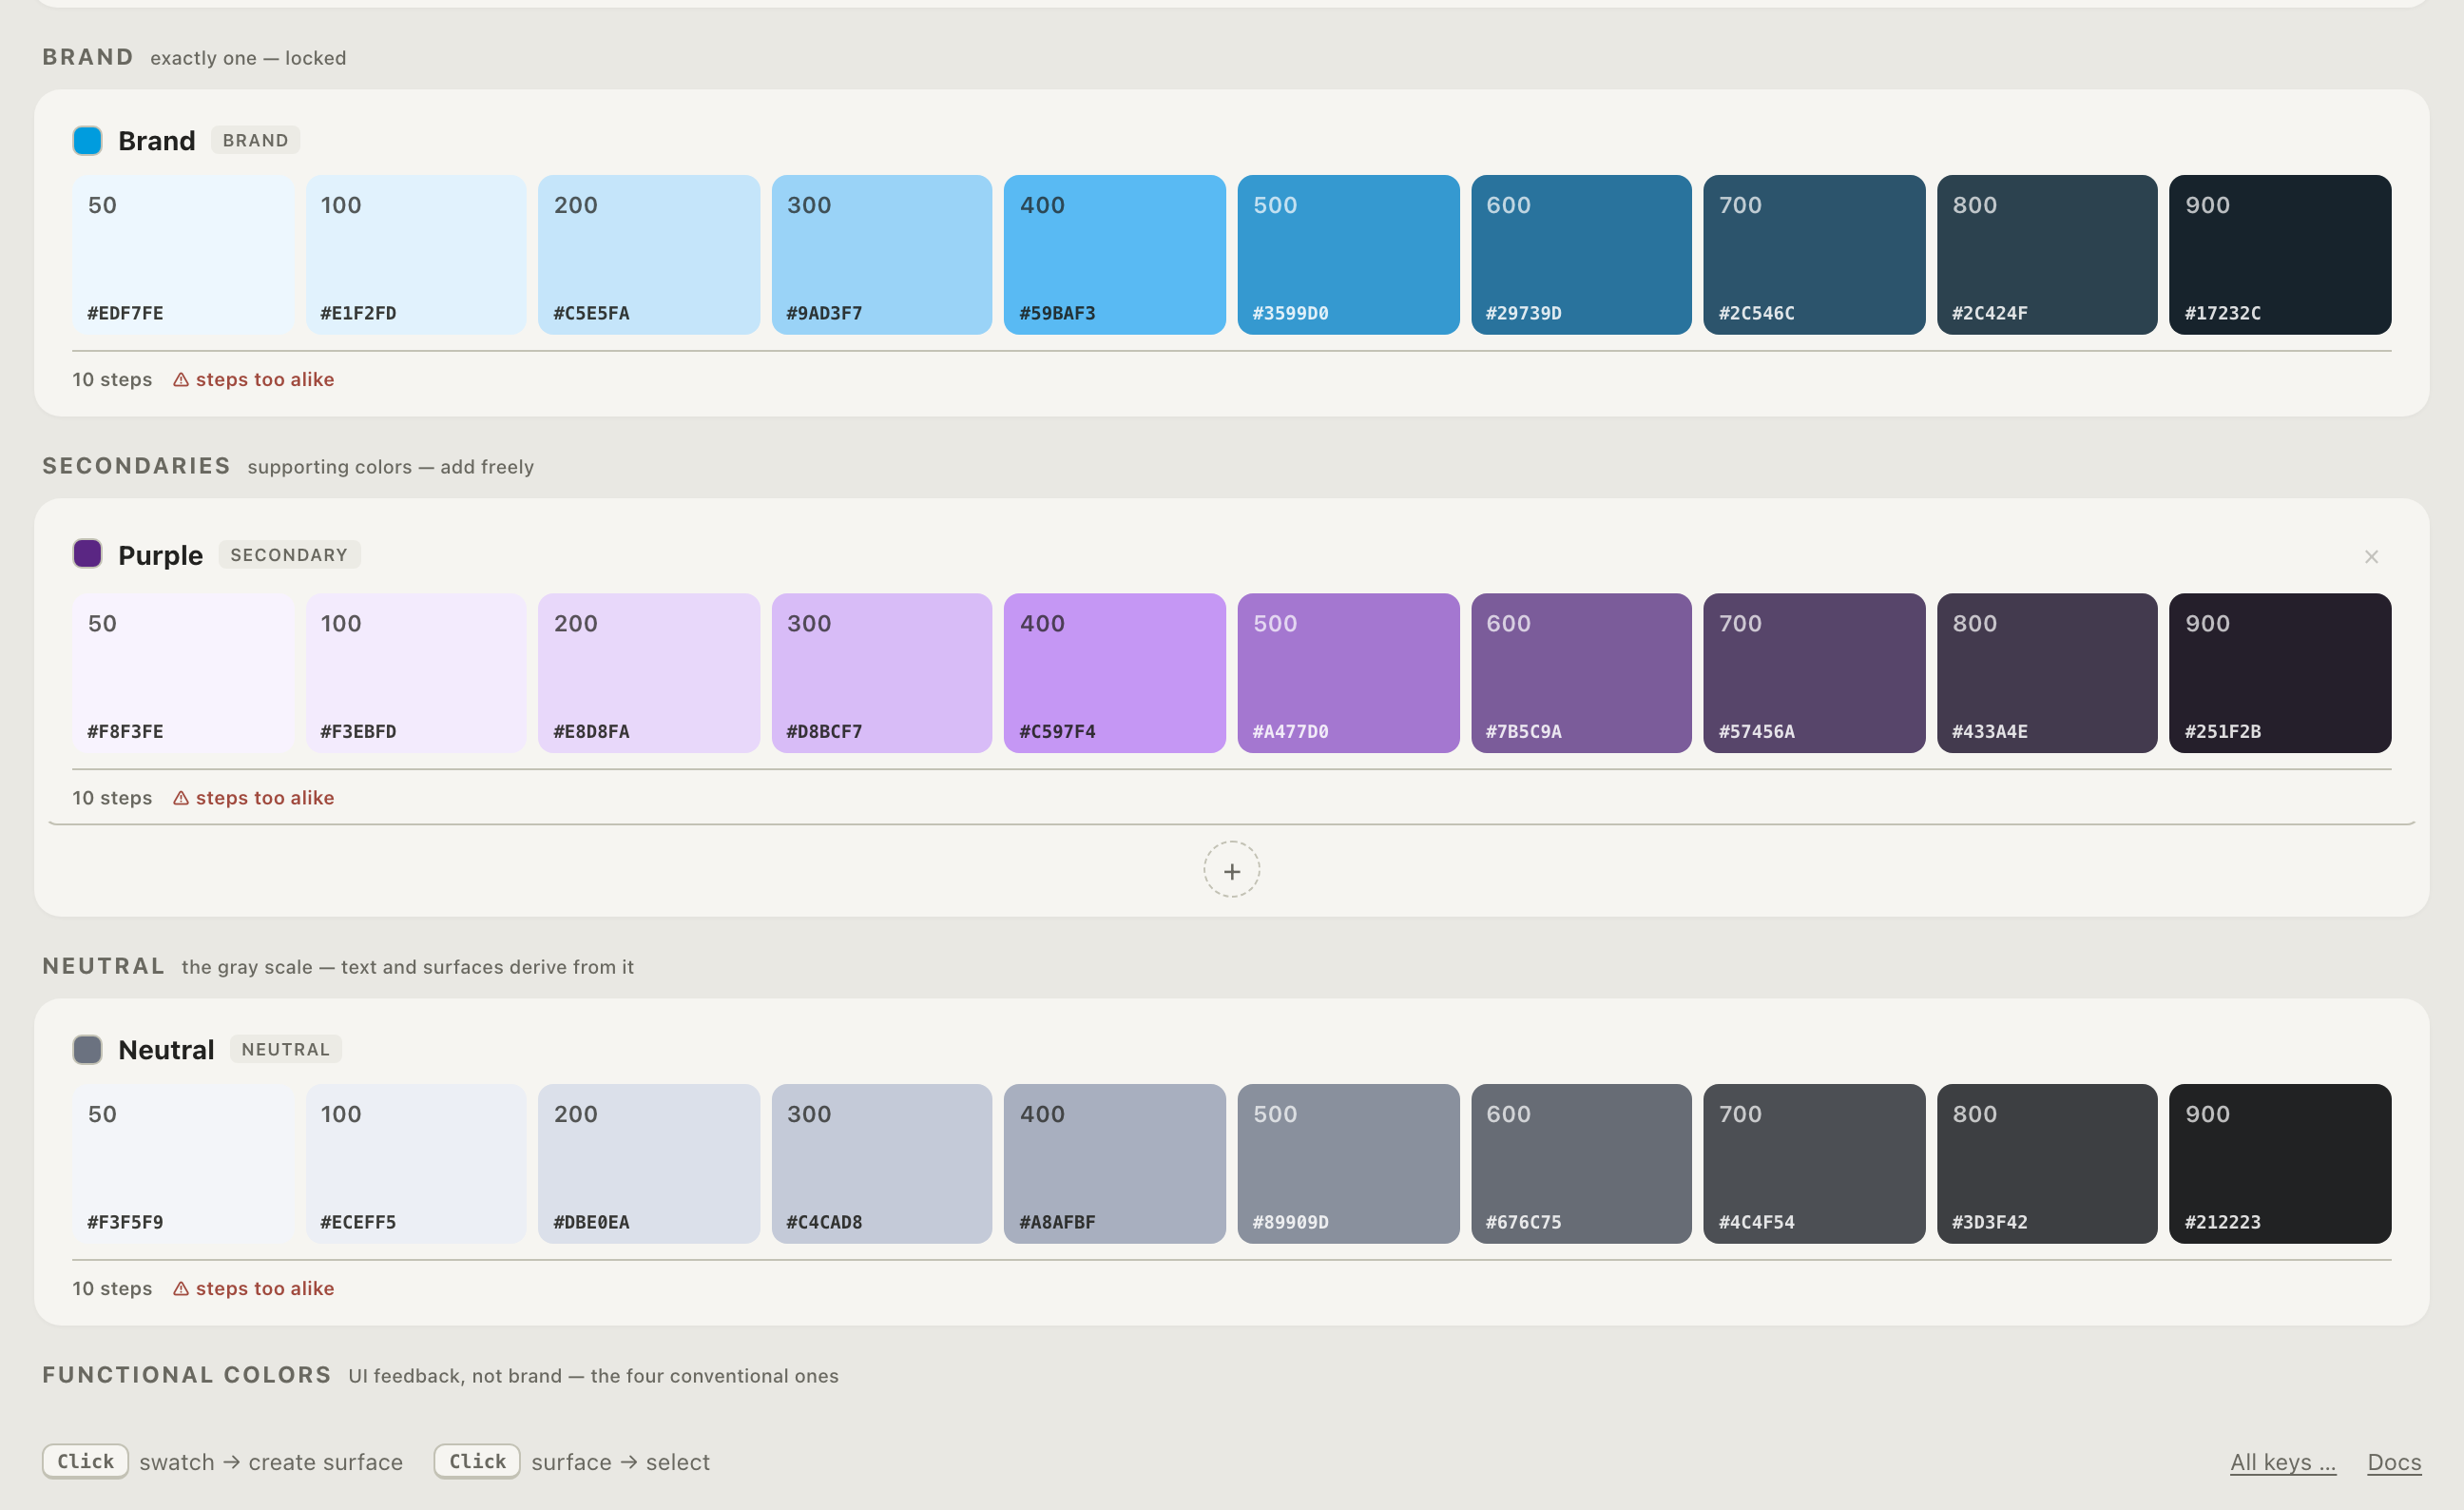Image resolution: width=2464 pixels, height=1510 pixels.
Task: Click warning icon under Purple palette
Action: click(x=181, y=798)
